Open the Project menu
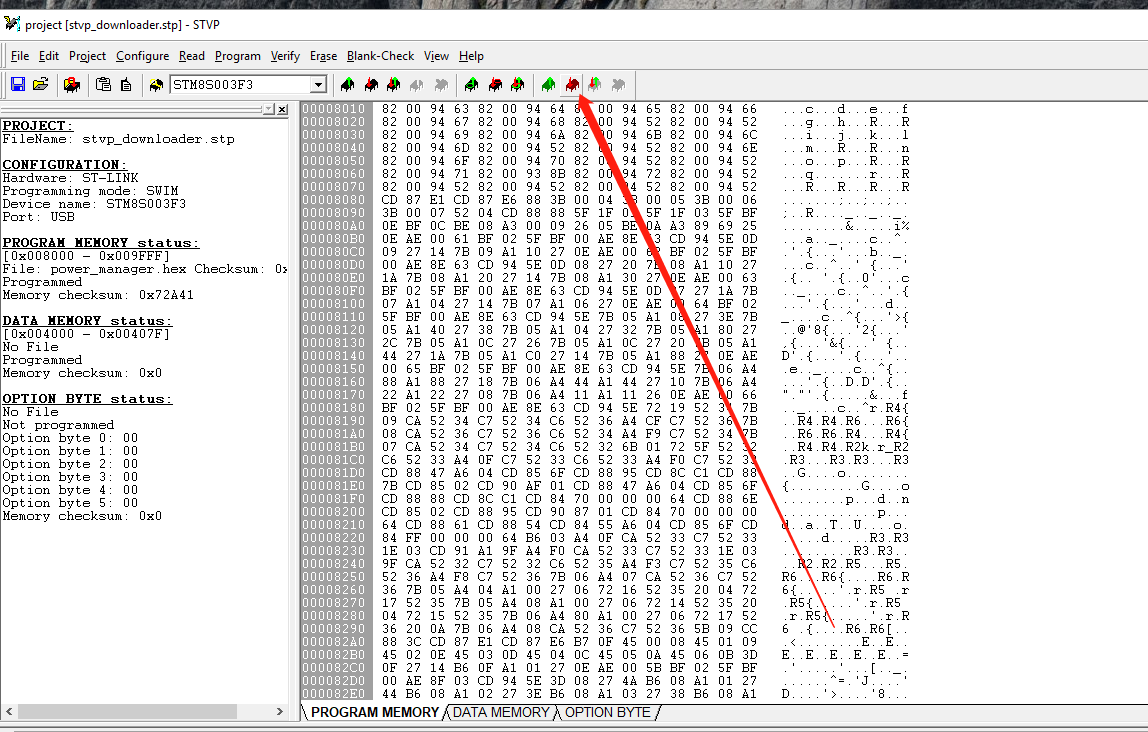1148x732 pixels. coord(87,56)
